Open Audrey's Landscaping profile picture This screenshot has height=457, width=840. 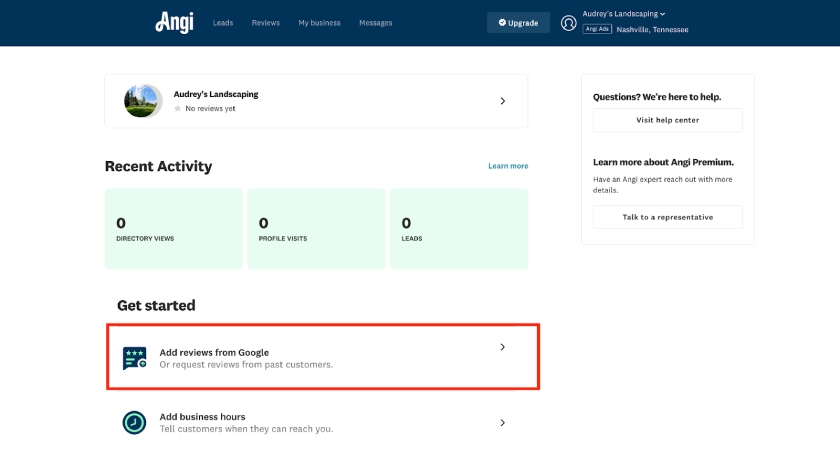coord(143,101)
